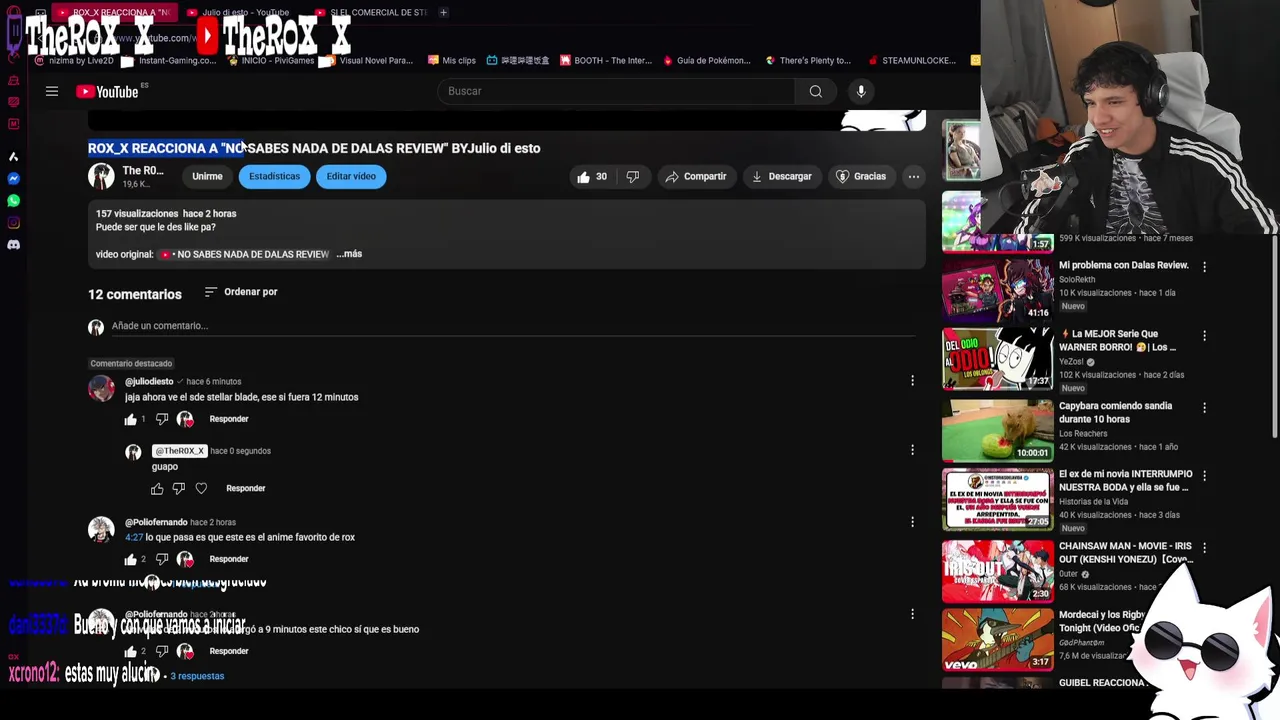Open WhatsApp in the browser sidebar

pos(13,201)
